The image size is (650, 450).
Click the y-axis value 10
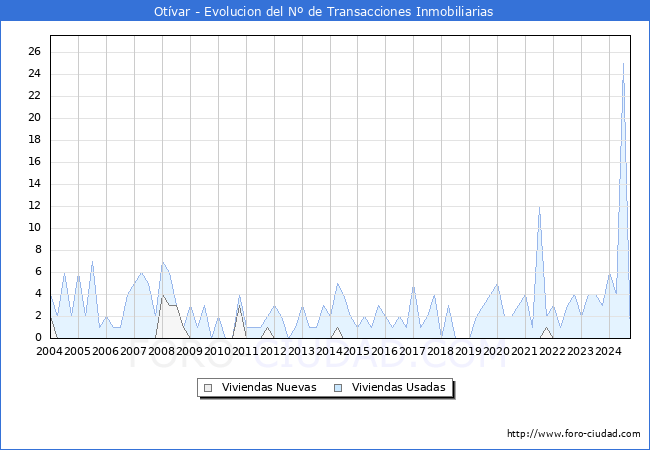35,227
